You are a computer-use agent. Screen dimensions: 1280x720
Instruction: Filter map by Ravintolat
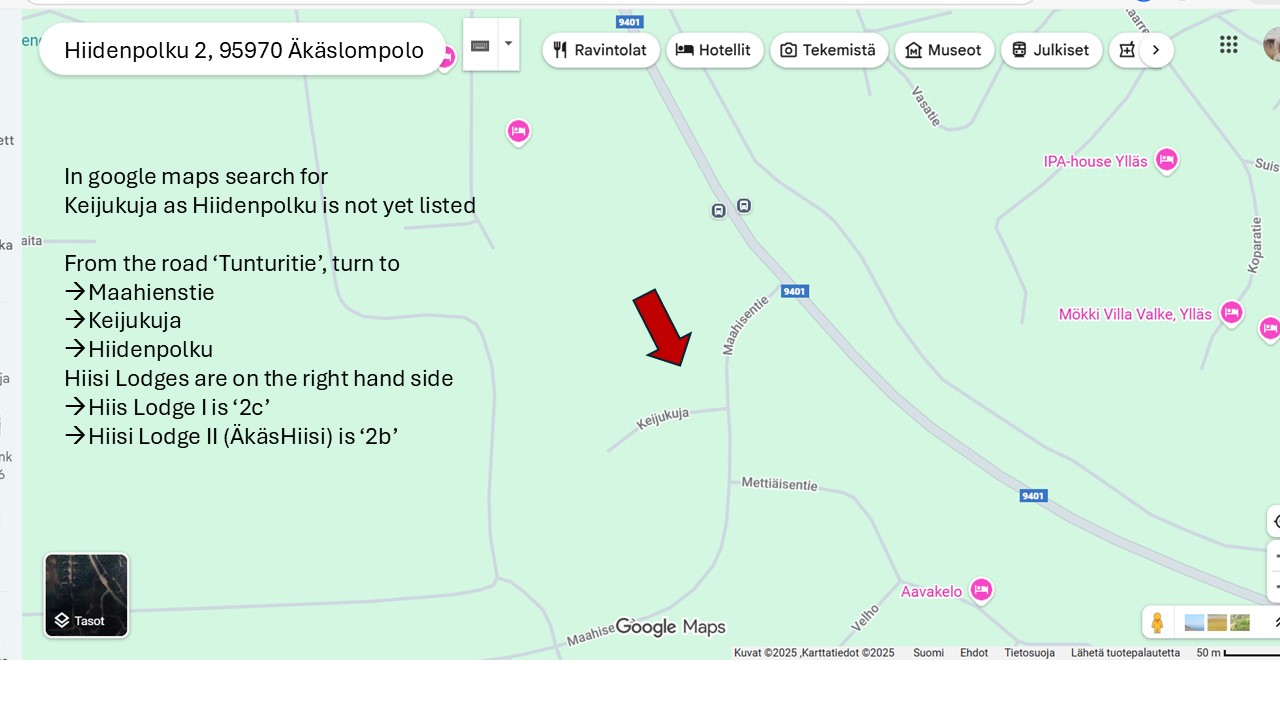click(x=600, y=50)
